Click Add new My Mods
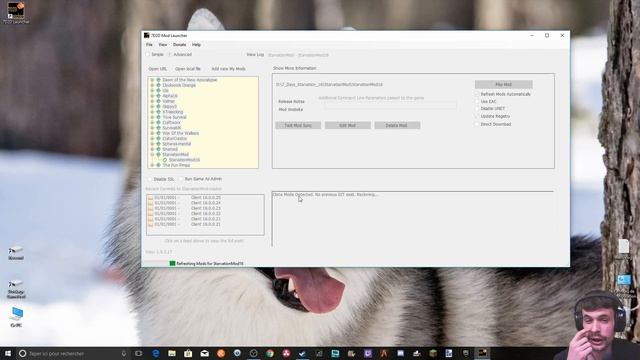 [x=229, y=69]
